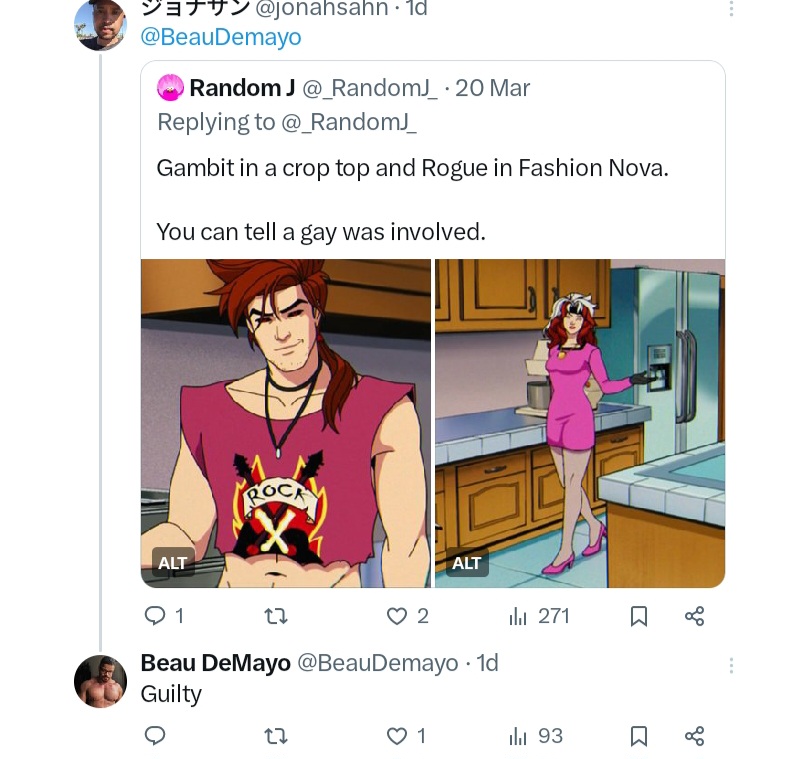Bookmark the Random J quoted tweet
800x759 pixels.
639,616
